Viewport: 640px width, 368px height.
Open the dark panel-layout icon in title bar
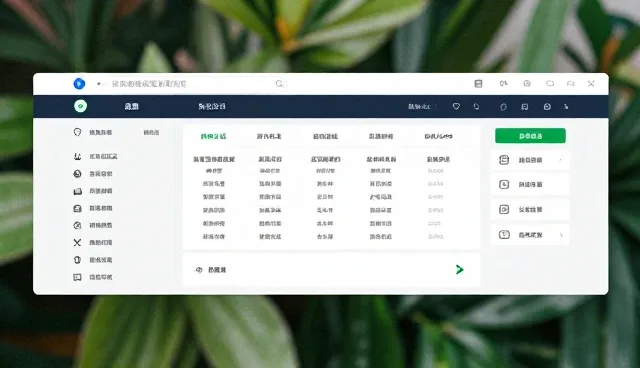click(x=478, y=84)
